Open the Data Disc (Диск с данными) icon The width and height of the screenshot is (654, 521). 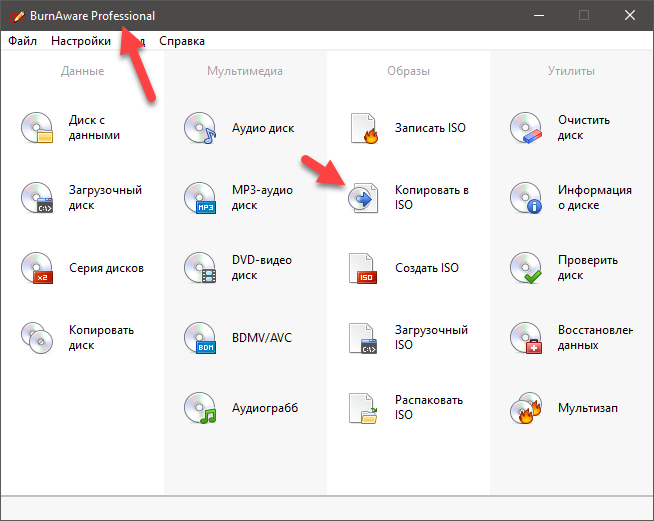tap(37, 128)
